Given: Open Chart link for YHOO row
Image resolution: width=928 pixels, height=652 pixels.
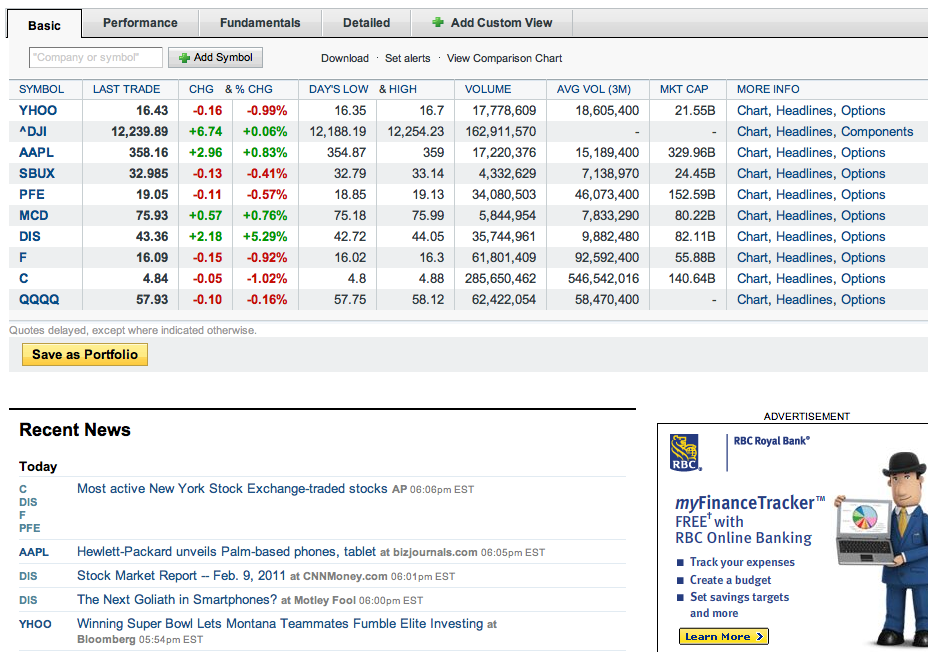Looking at the screenshot, I should coord(752,111).
